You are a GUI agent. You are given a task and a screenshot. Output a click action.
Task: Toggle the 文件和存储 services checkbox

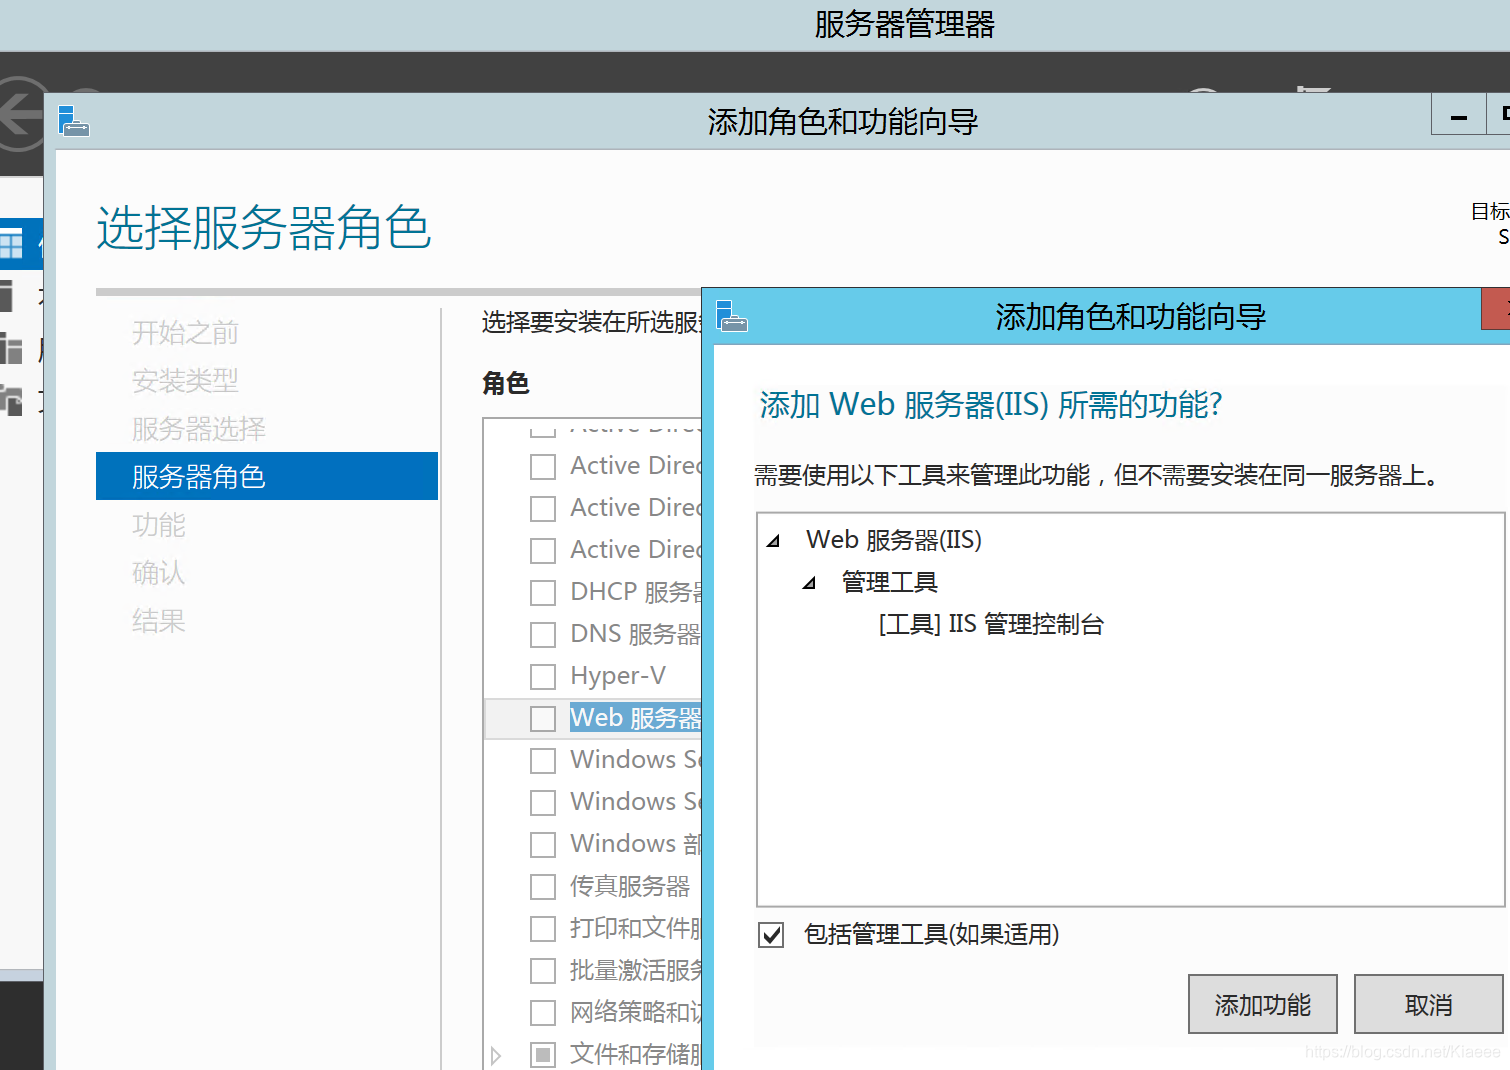[x=543, y=1055]
